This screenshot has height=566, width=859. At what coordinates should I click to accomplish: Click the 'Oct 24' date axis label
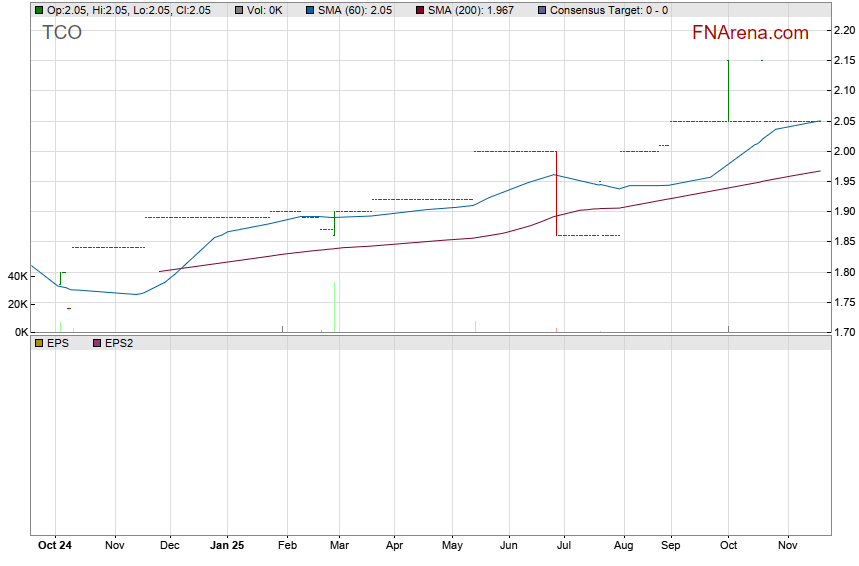(55, 546)
